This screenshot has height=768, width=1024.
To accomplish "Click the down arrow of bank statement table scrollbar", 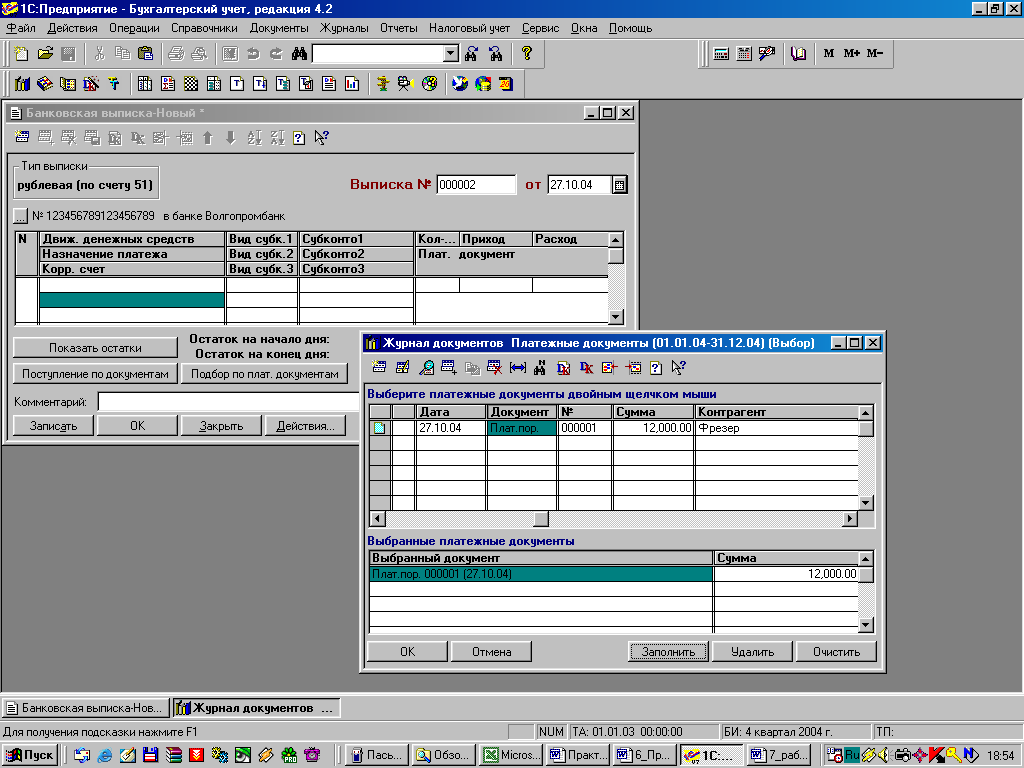I will coord(616,317).
